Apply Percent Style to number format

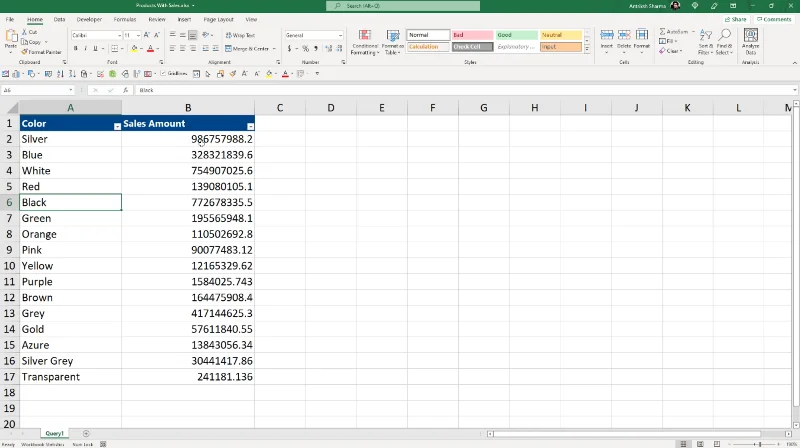tap(305, 48)
